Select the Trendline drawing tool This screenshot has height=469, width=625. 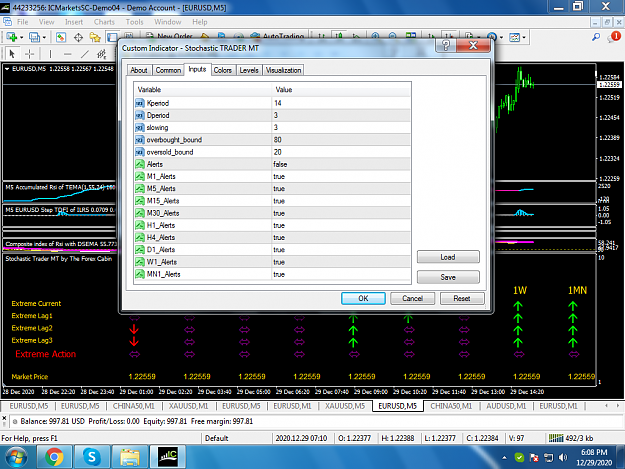point(85,53)
